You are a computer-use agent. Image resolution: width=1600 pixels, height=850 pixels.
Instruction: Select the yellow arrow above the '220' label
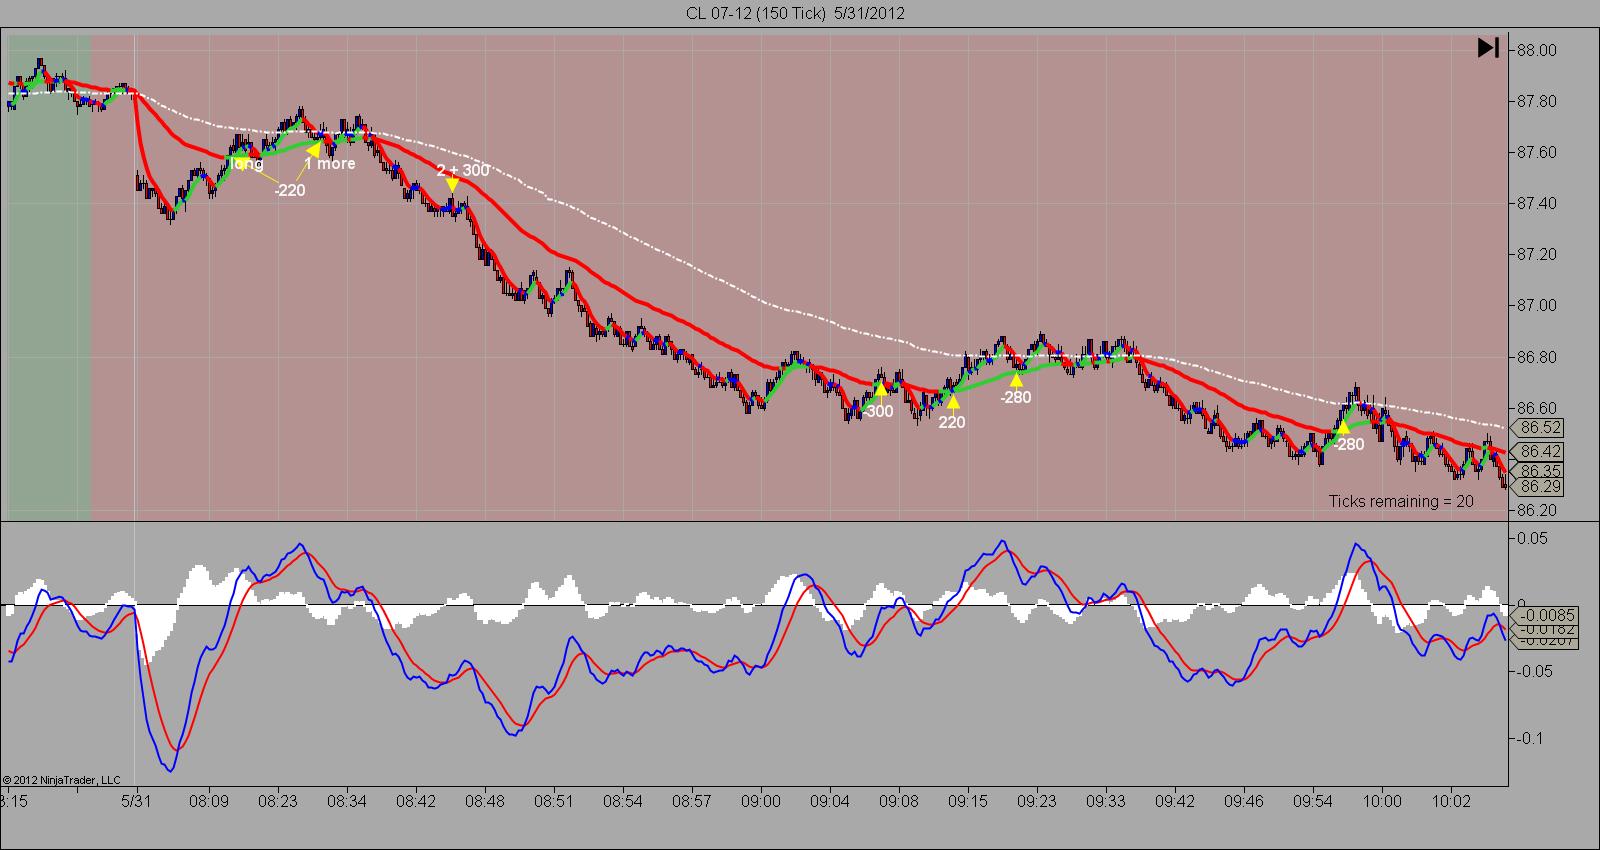click(x=953, y=402)
